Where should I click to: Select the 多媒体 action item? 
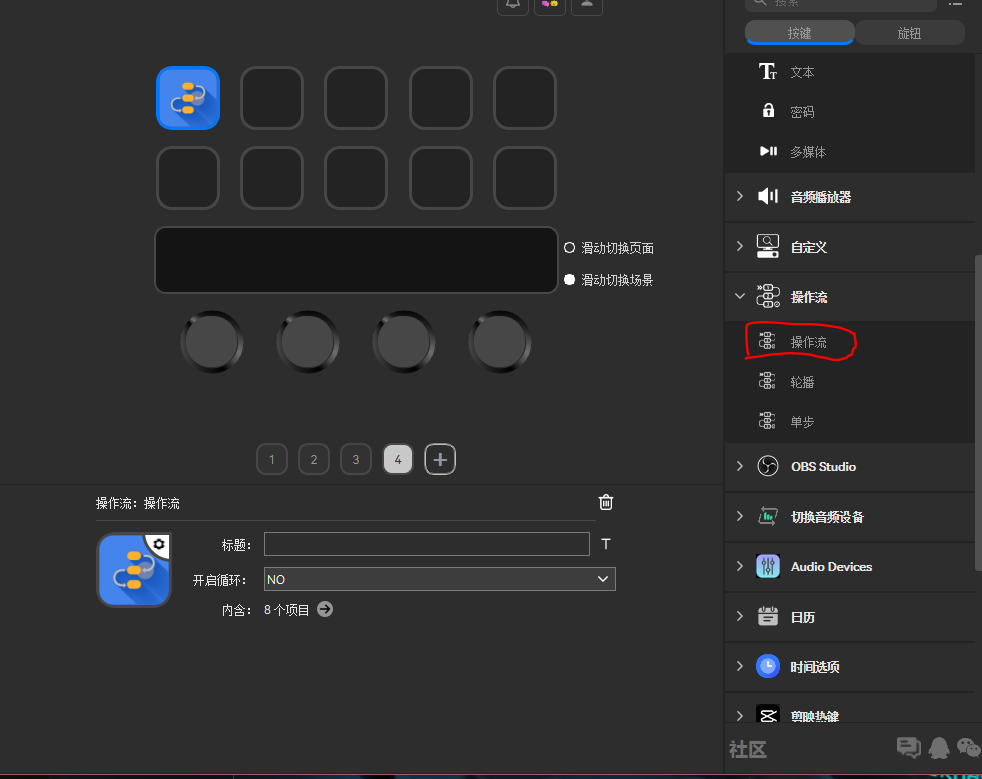[807, 152]
